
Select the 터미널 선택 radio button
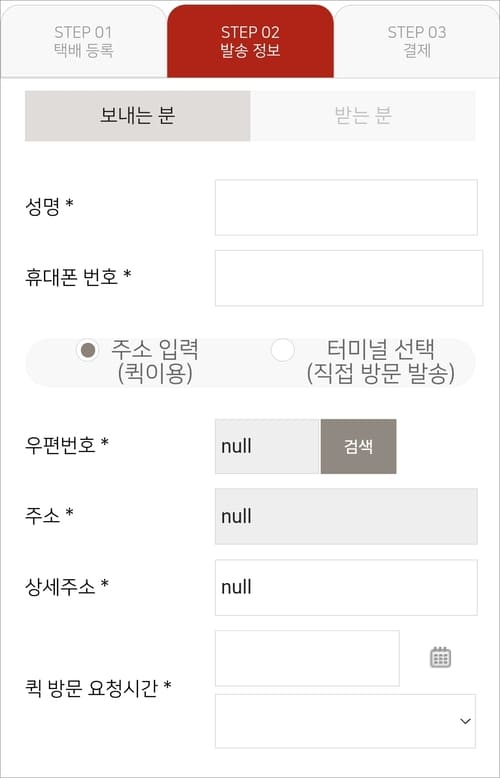pyautogui.click(x=282, y=350)
